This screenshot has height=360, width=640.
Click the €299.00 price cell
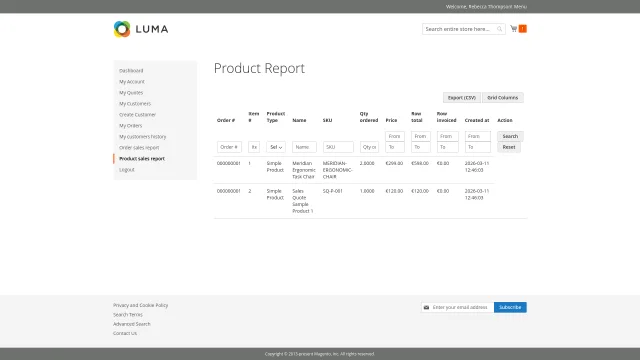(394, 163)
